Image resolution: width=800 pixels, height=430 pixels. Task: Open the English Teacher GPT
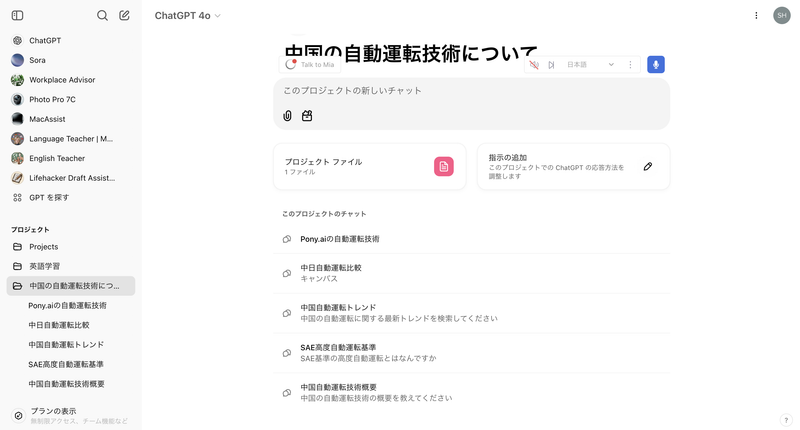click(x=71, y=158)
